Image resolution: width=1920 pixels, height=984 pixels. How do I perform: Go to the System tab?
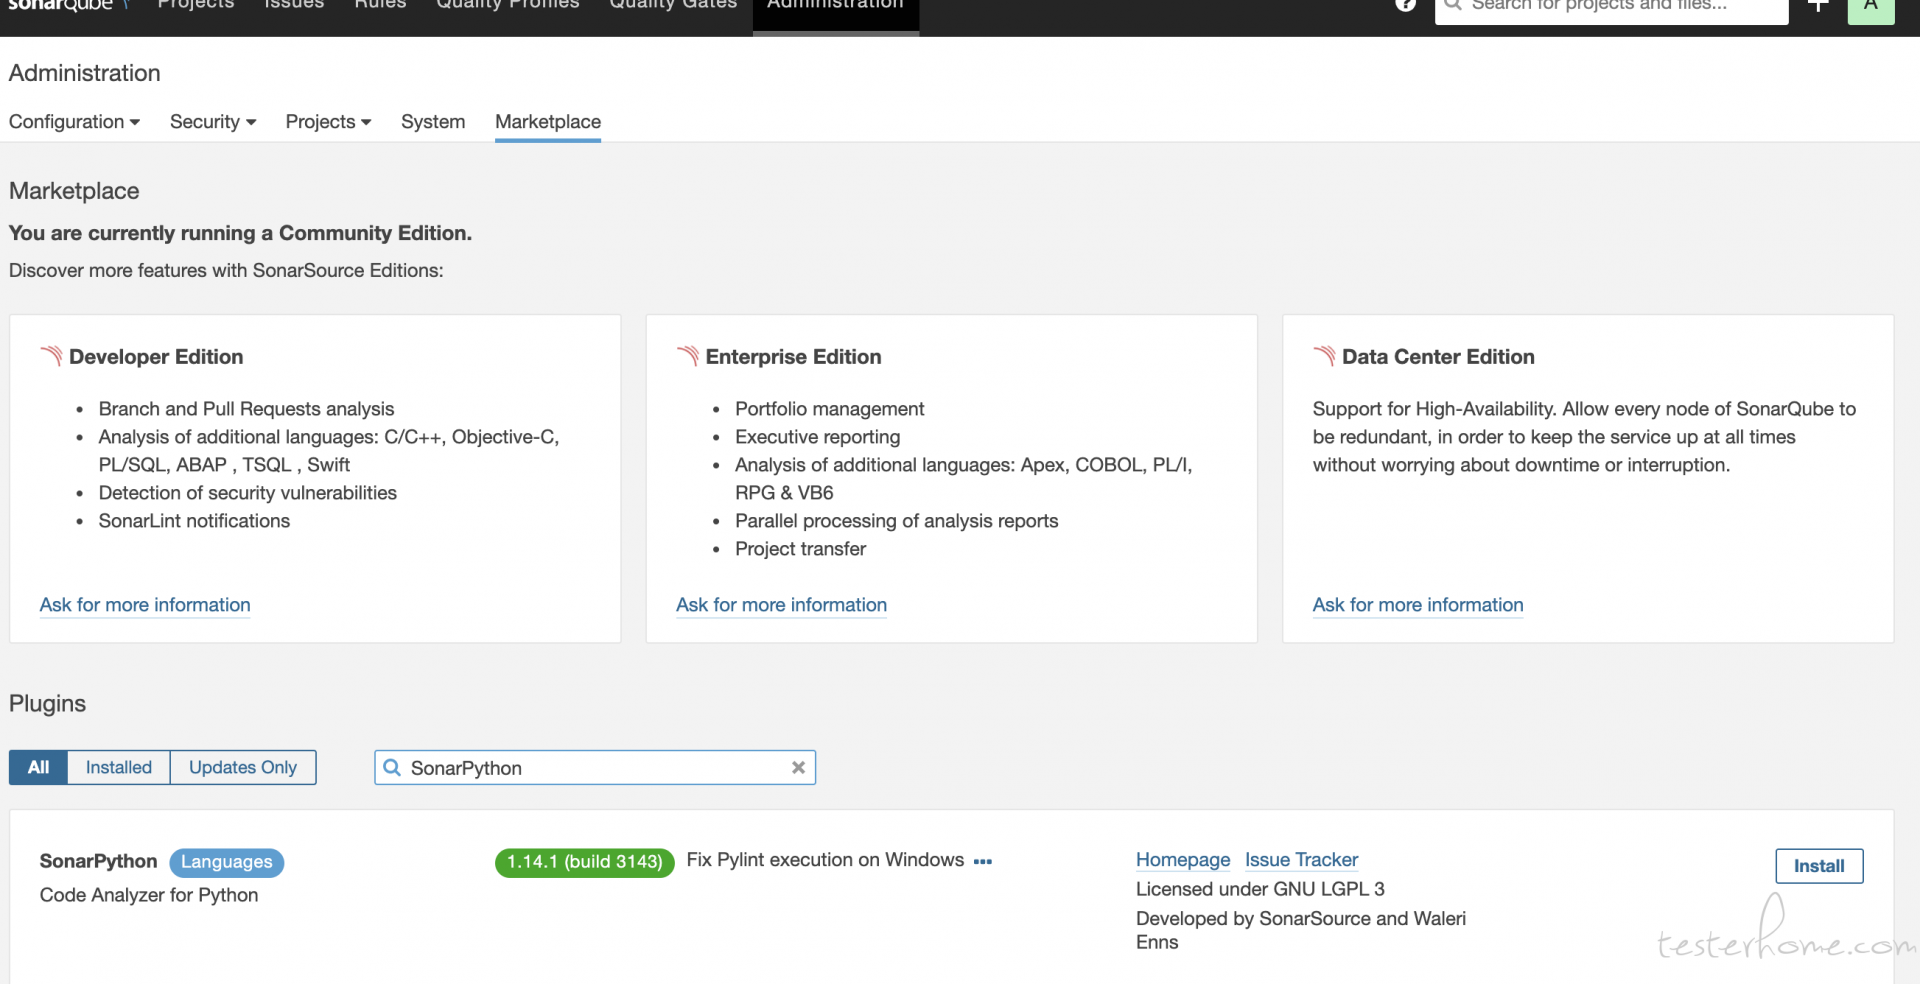433,122
